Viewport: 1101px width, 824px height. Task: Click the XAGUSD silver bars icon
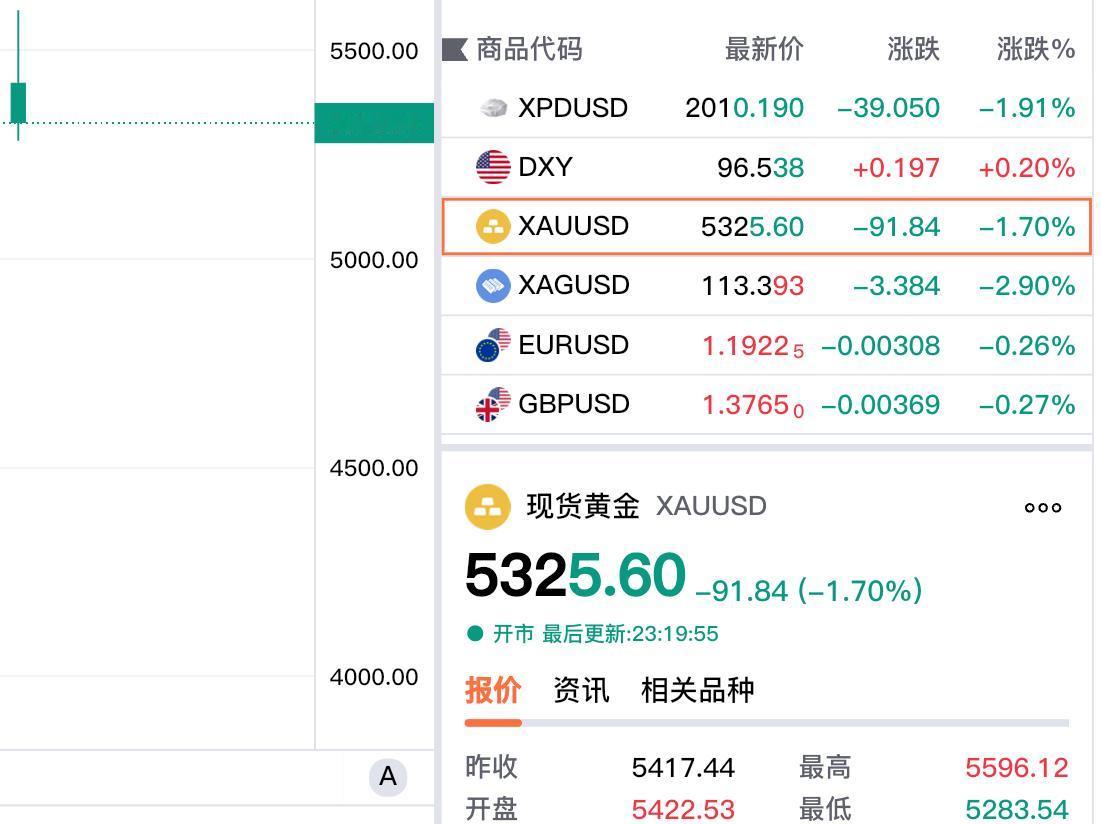click(493, 286)
